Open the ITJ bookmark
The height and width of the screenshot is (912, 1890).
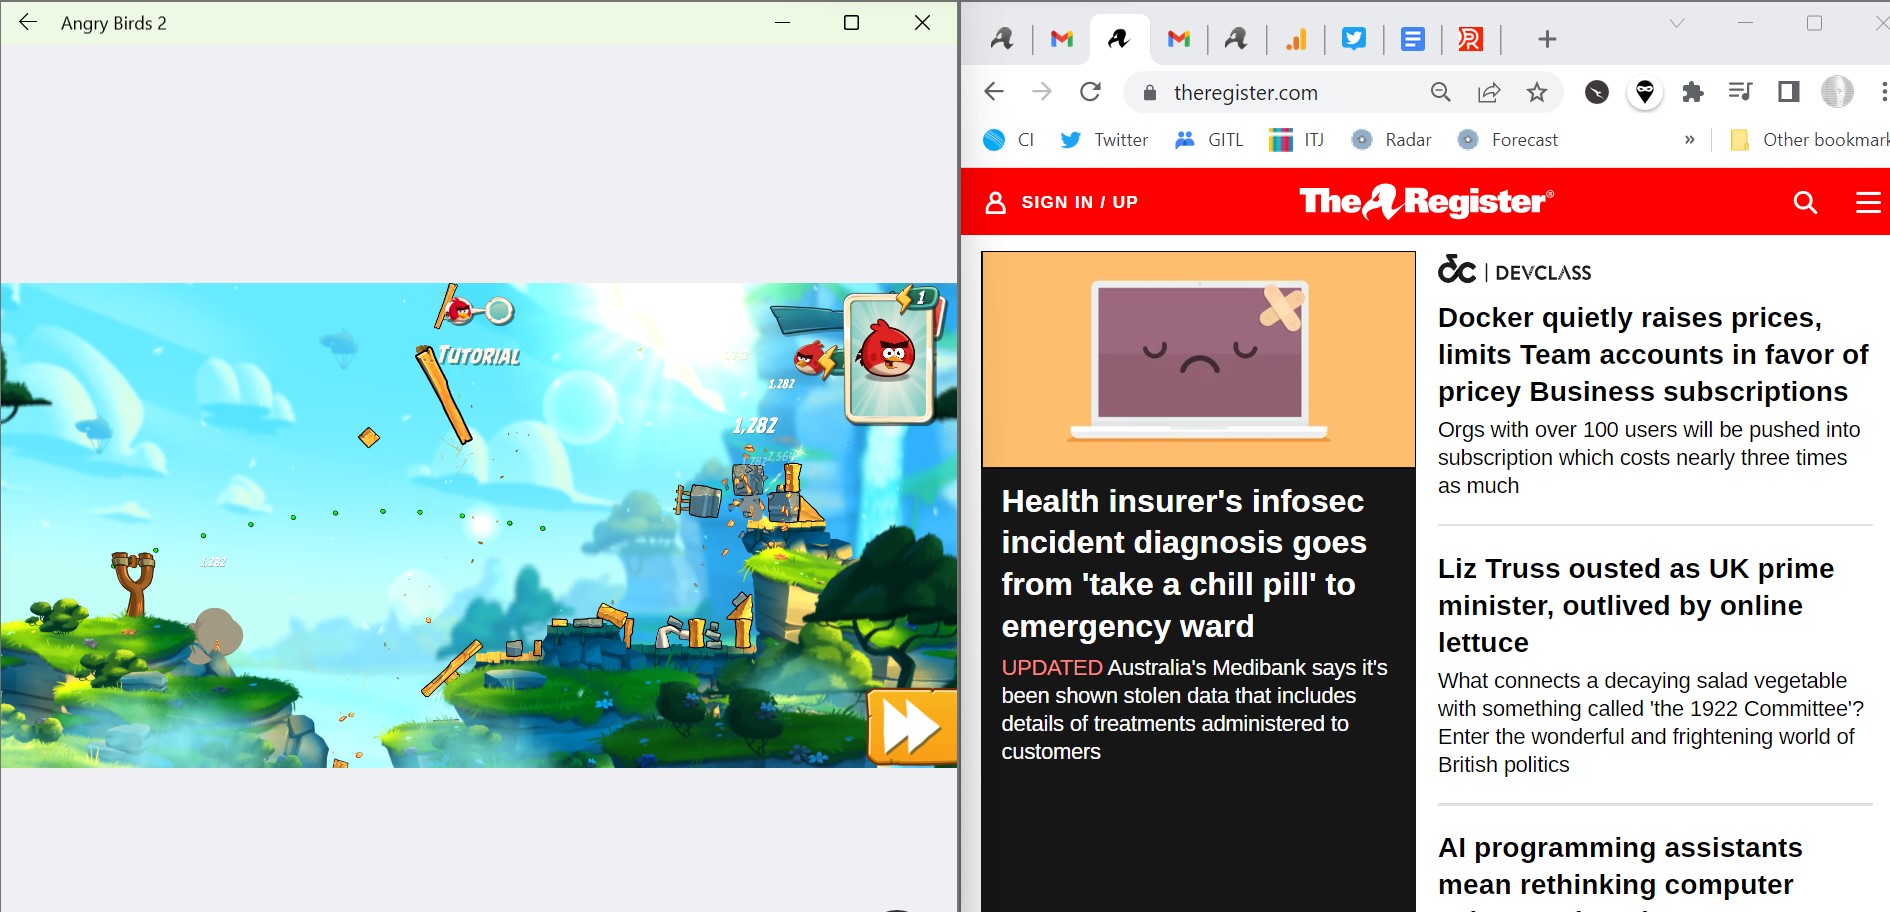point(1296,140)
